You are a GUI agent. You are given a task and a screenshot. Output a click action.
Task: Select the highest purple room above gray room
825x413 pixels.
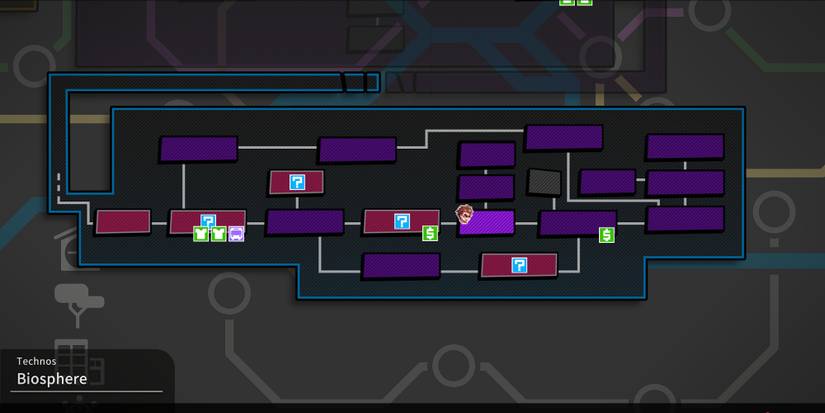pyautogui.click(x=564, y=138)
